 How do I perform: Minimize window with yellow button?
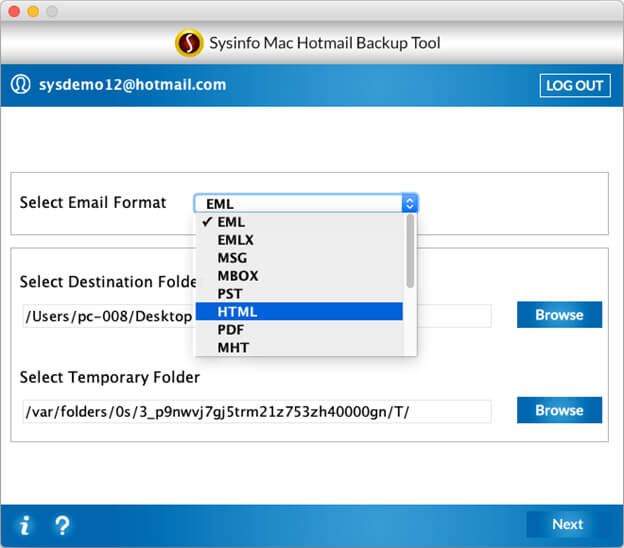pyautogui.click(x=33, y=11)
